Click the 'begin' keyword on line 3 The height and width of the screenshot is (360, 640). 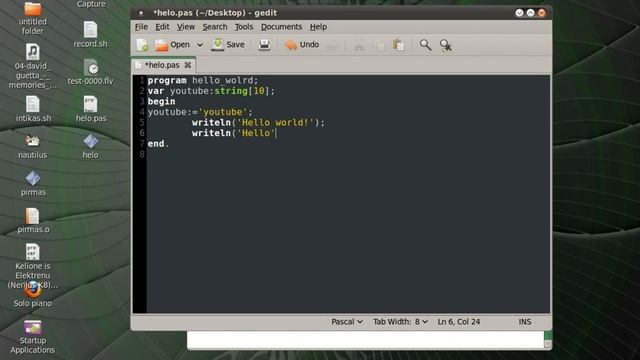point(161,102)
